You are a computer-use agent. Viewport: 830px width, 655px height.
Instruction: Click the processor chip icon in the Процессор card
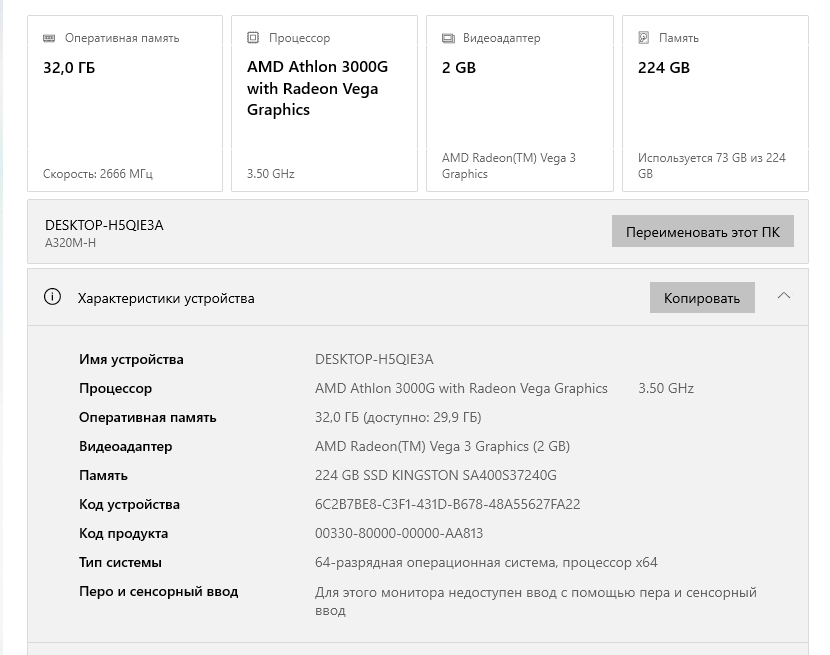pos(253,38)
